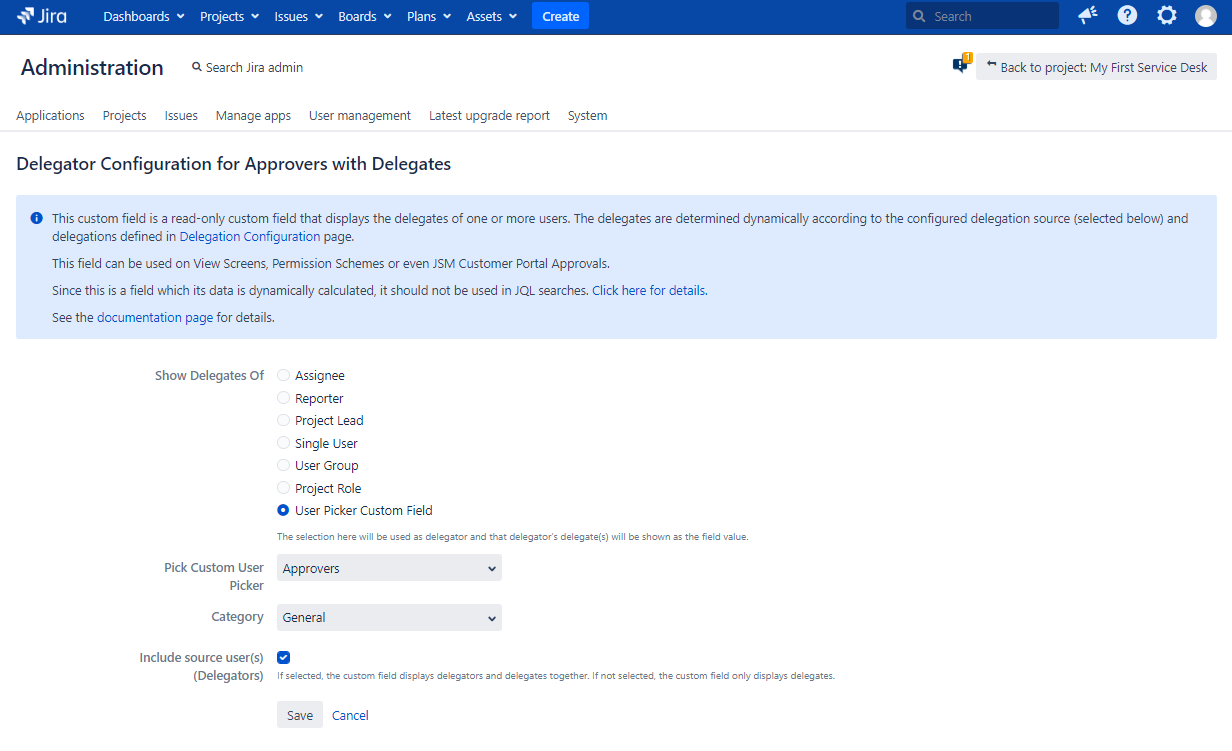Open the Manage apps tab
The height and width of the screenshot is (751, 1232).
[x=253, y=116]
